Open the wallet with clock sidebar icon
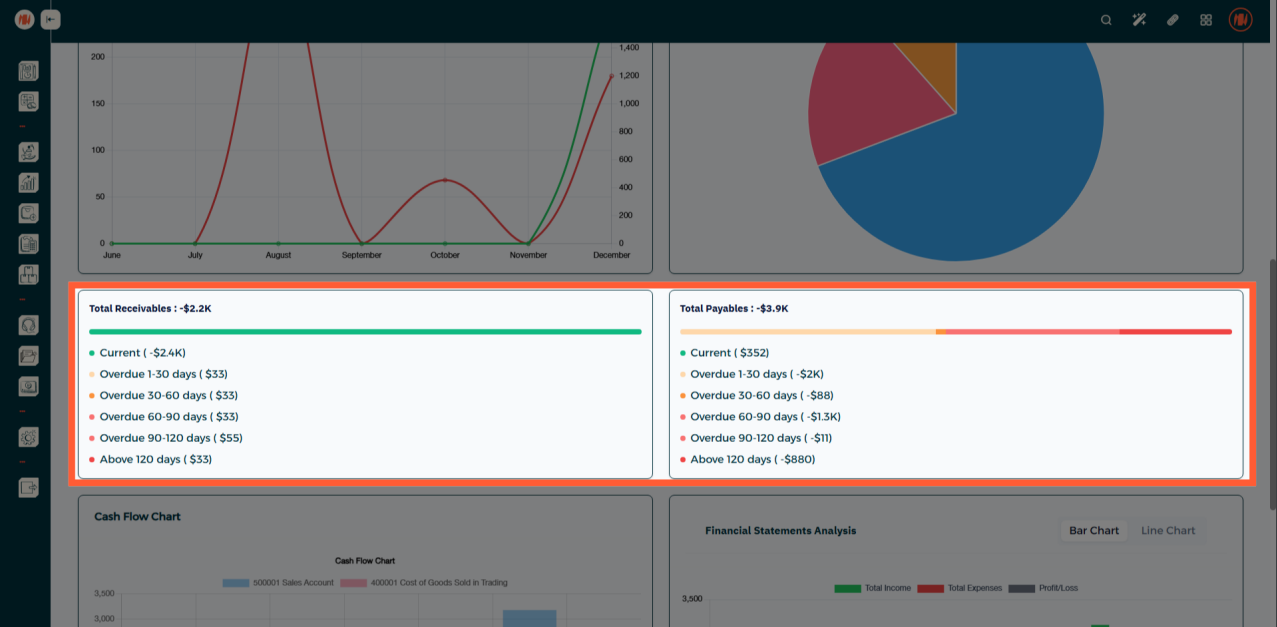Screen dimensions: 1277x627 coord(28,213)
